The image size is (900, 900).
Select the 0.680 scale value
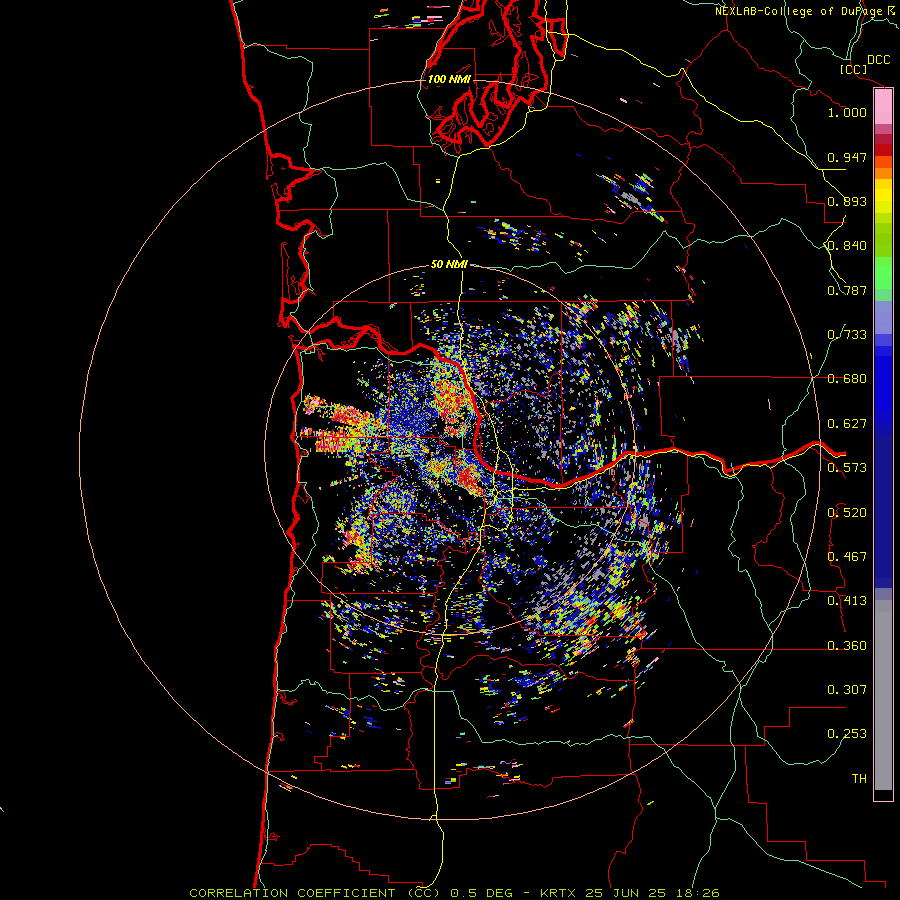tap(847, 379)
